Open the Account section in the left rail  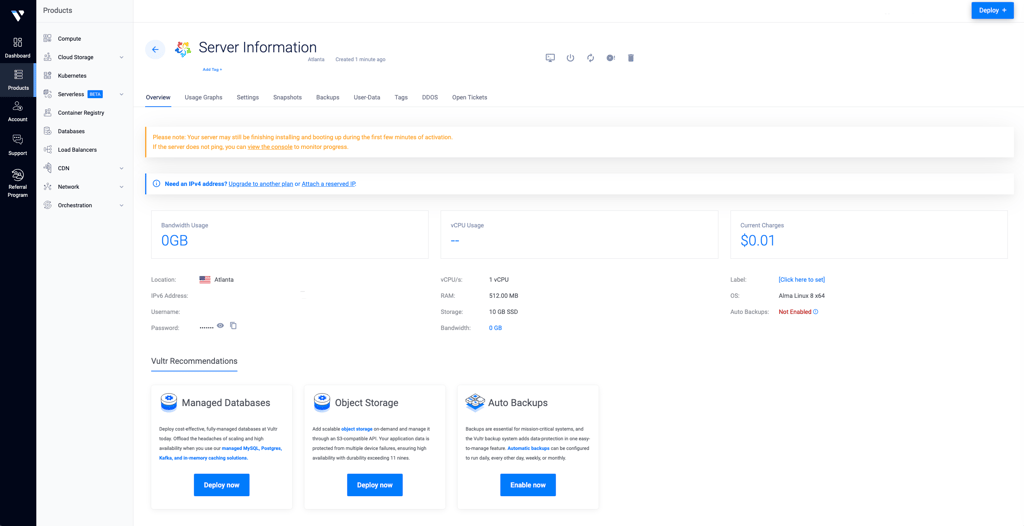pyautogui.click(x=18, y=112)
